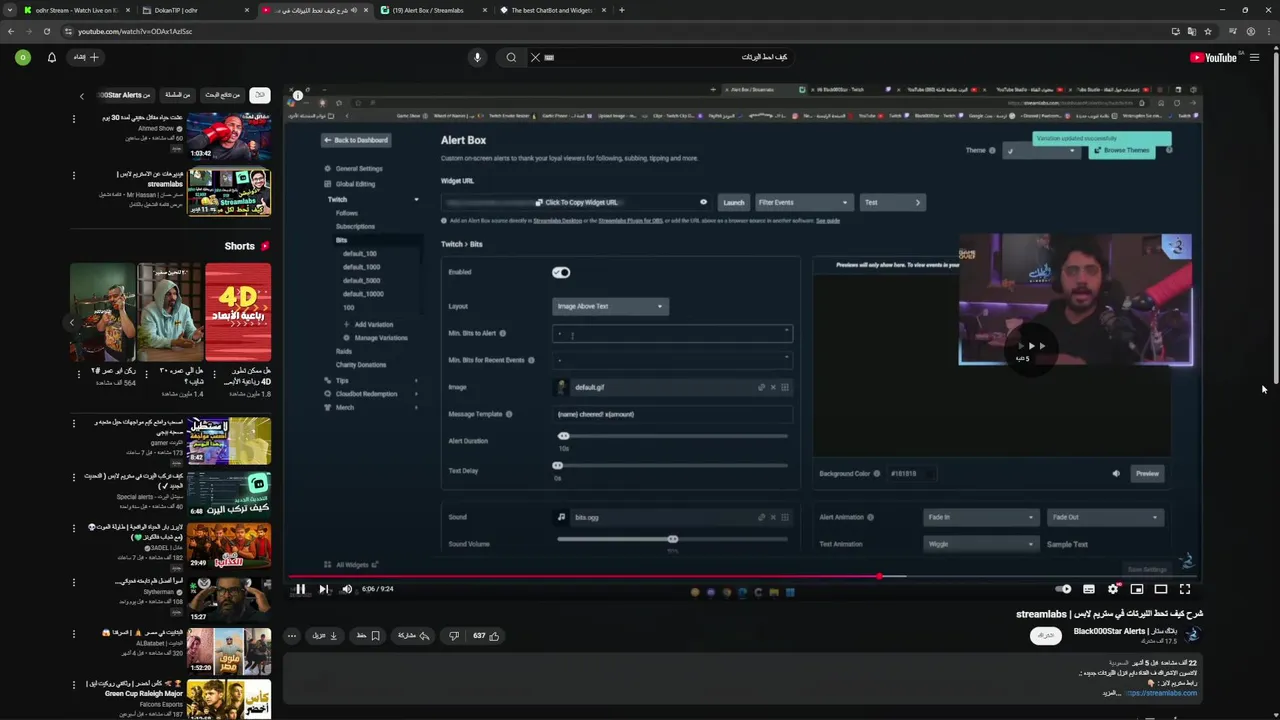
Task: Open Test dropdown in Alert Box
Action: coord(892,202)
